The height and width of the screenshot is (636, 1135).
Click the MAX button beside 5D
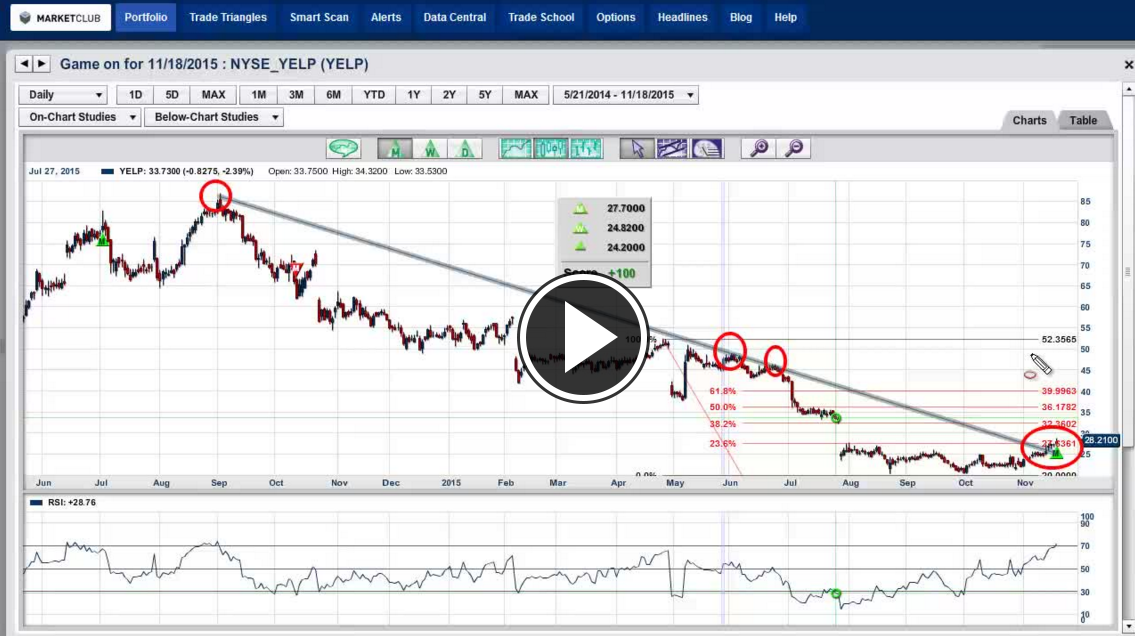pos(214,95)
